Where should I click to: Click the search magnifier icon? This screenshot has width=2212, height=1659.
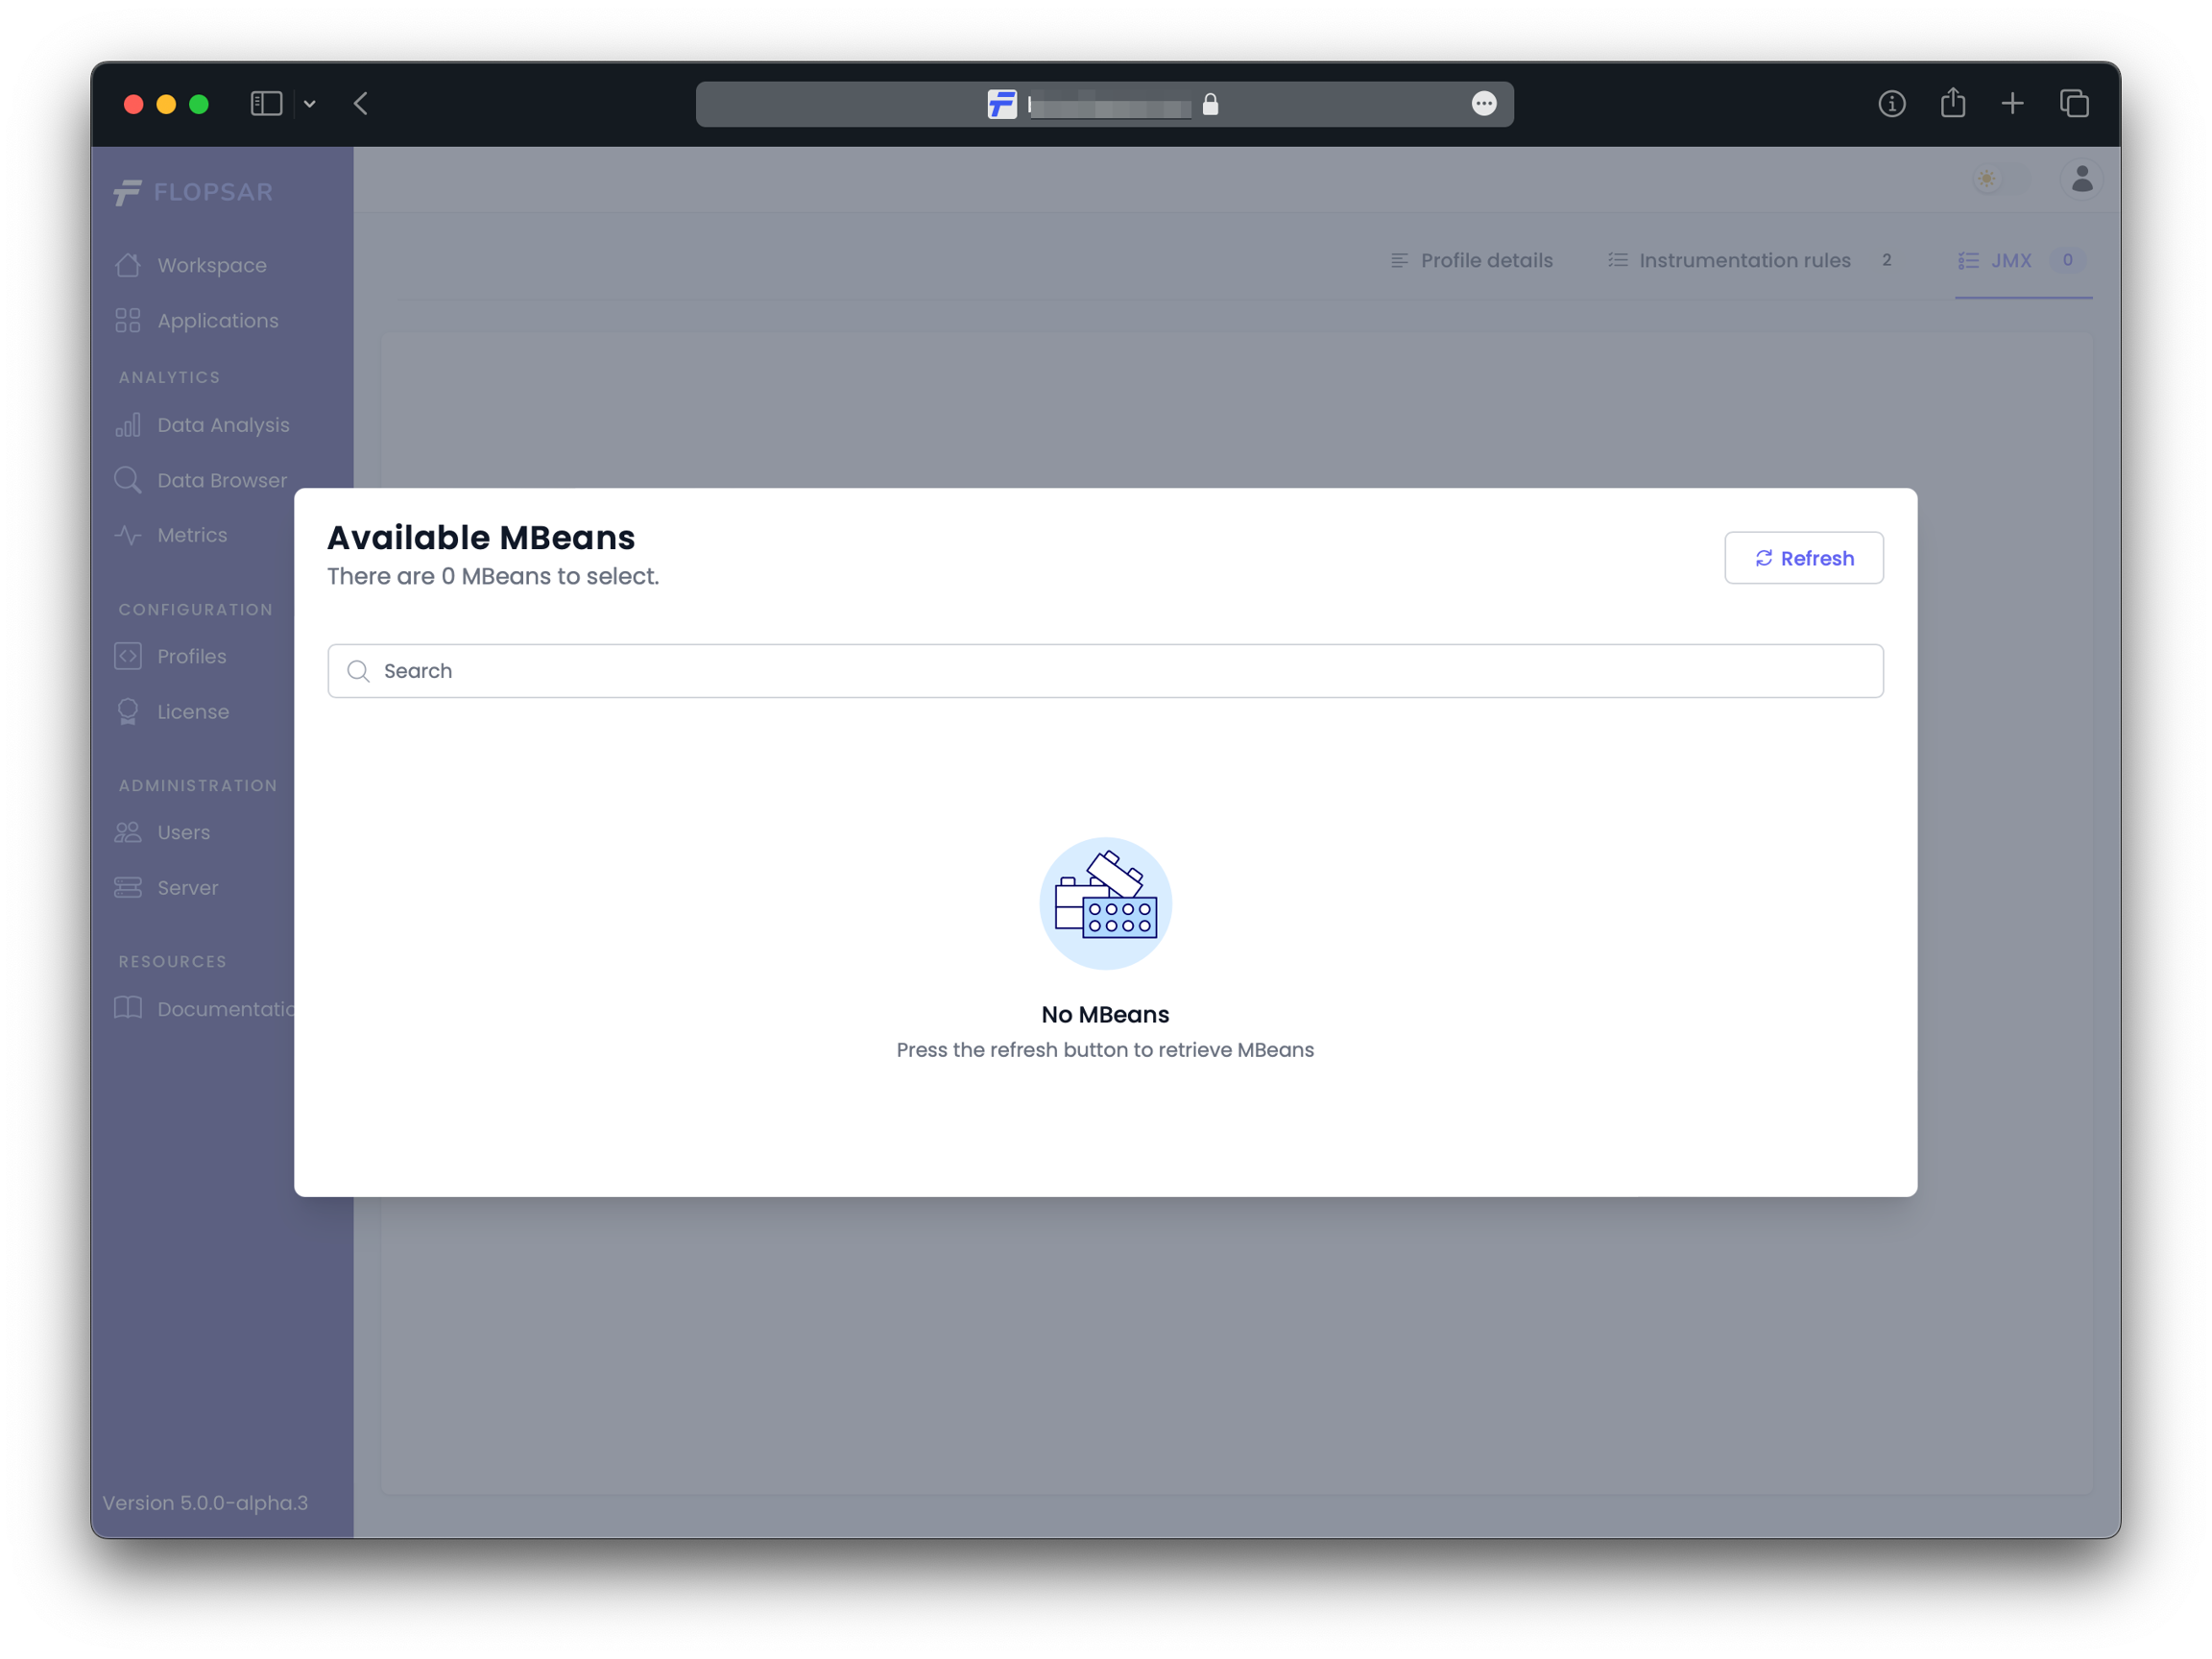click(x=358, y=671)
